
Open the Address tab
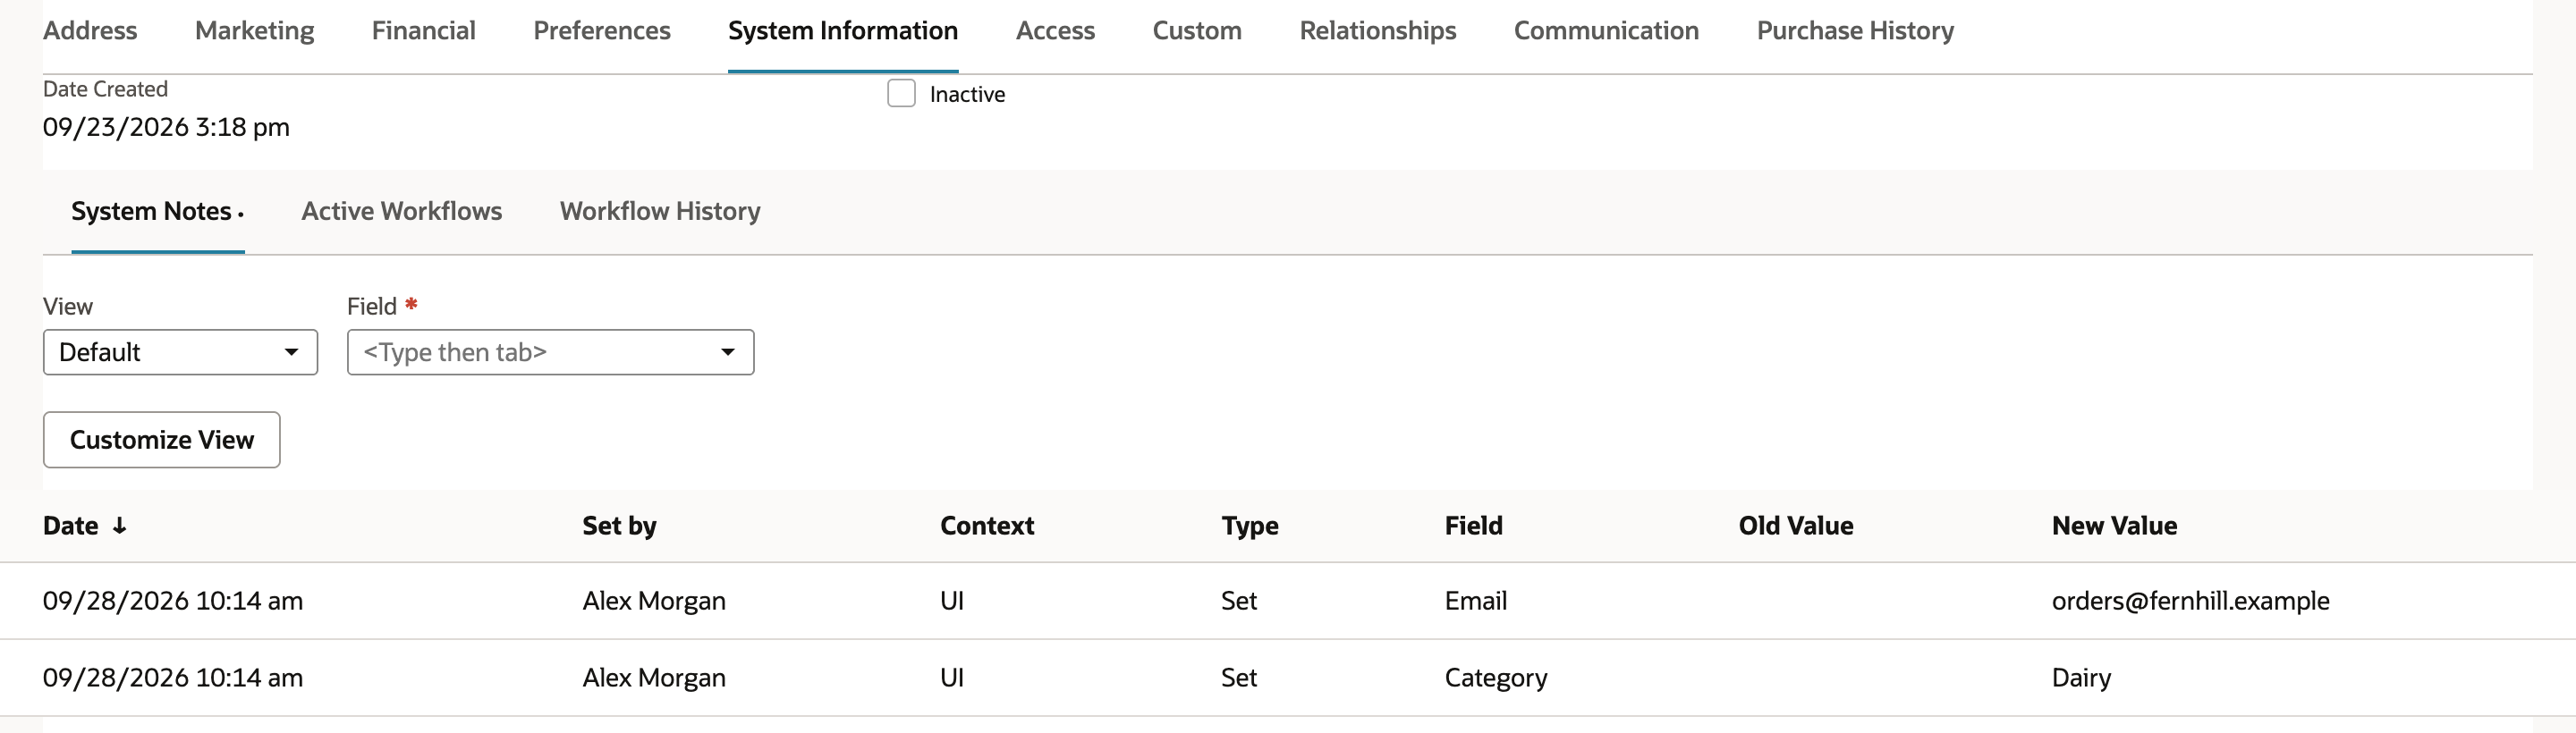click(90, 31)
